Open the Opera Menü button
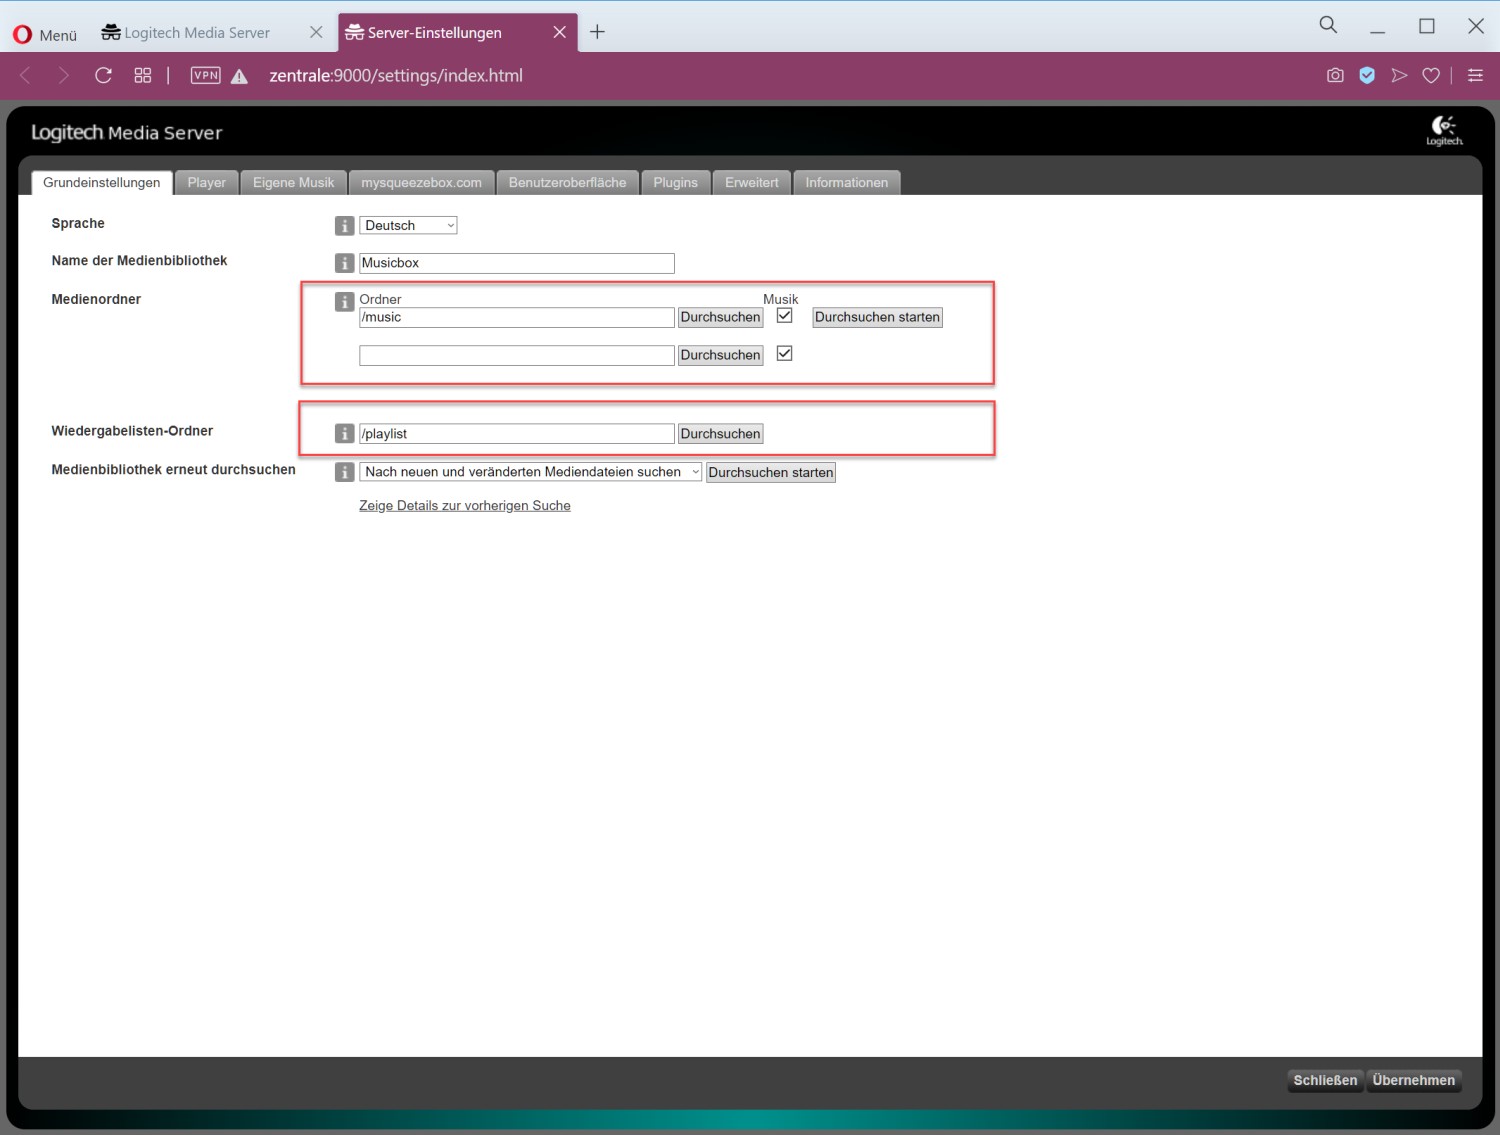 [x=45, y=34]
